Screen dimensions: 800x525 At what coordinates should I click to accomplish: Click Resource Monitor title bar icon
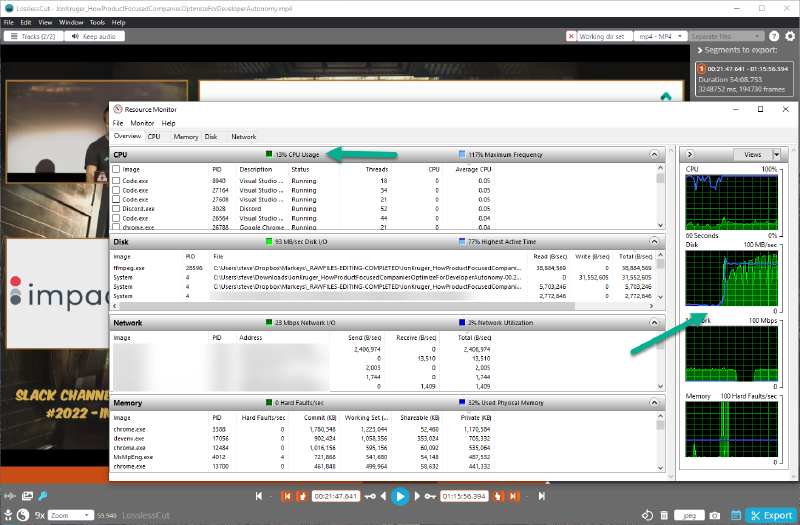[118, 109]
